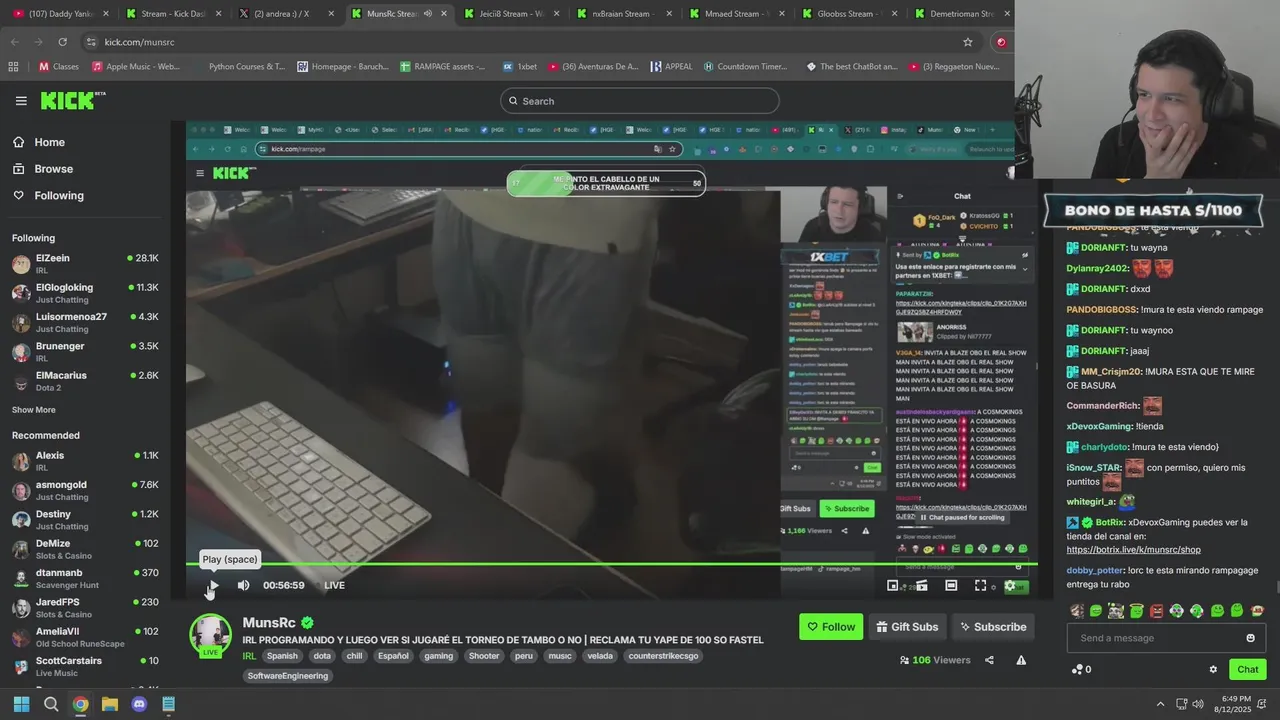Click the green stream progress bar
This screenshot has height=720, width=1280.
[x=611, y=564]
